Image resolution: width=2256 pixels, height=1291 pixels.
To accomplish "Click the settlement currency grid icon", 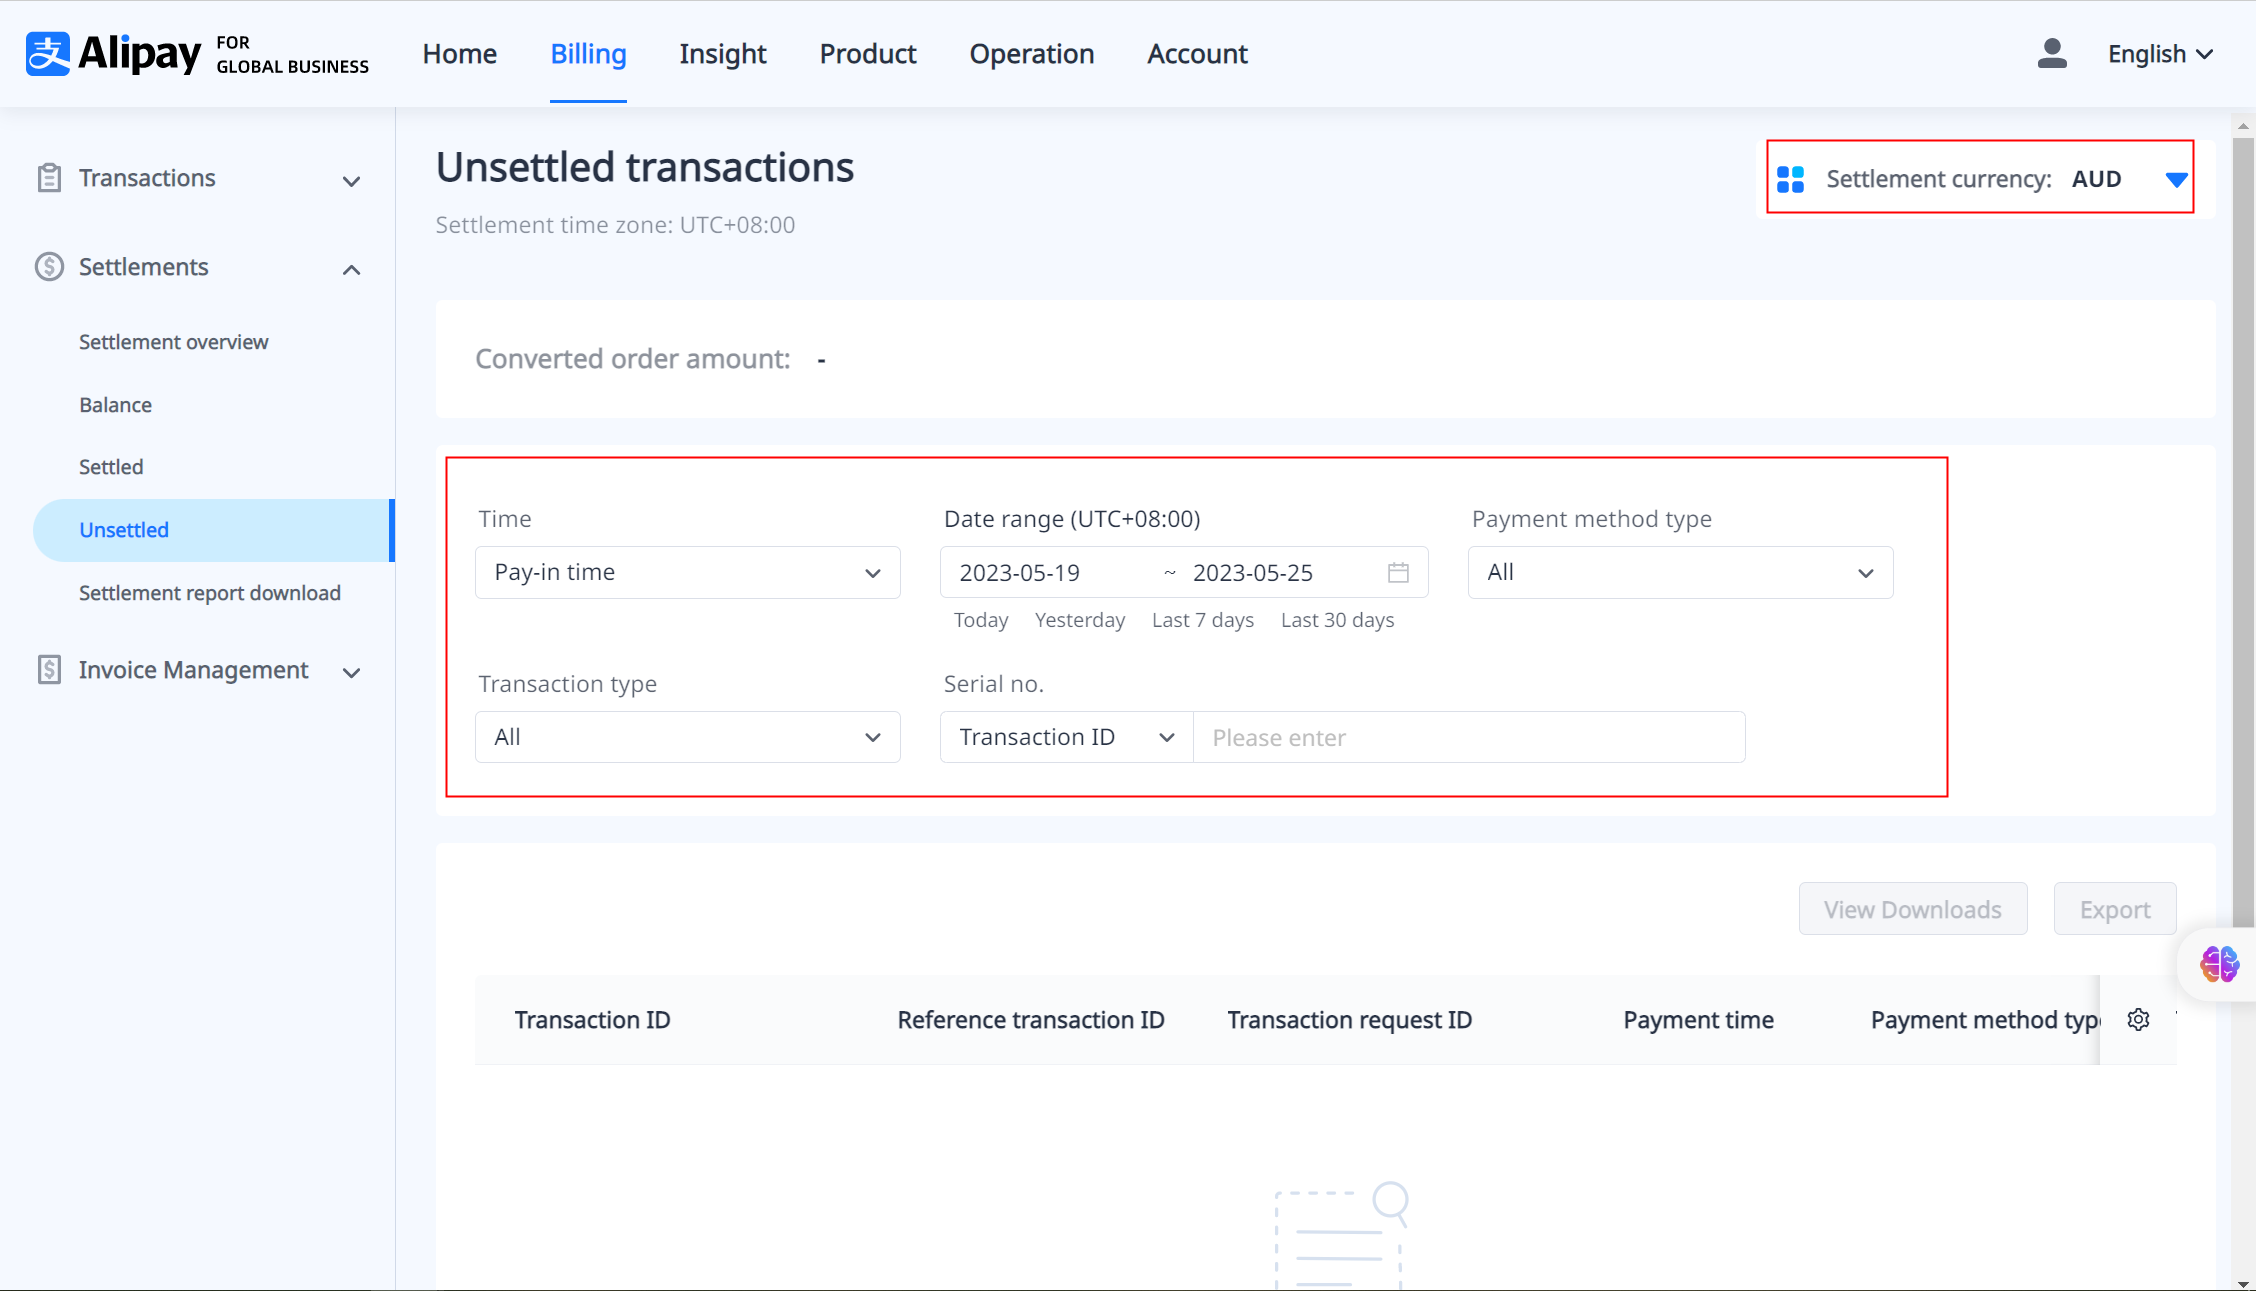I will [x=1790, y=180].
